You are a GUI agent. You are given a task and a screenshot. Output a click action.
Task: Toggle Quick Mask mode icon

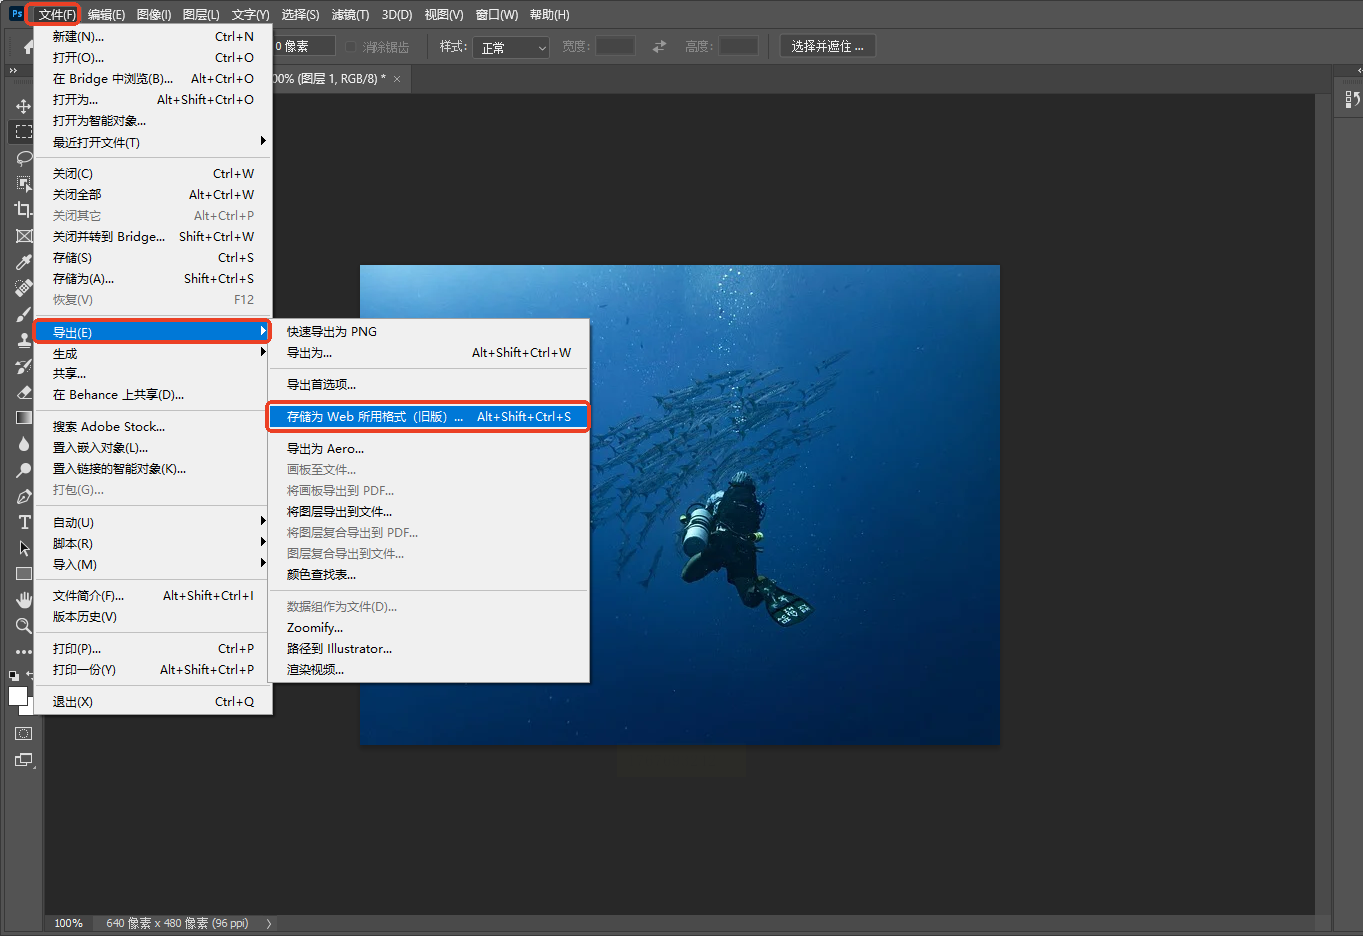point(23,734)
